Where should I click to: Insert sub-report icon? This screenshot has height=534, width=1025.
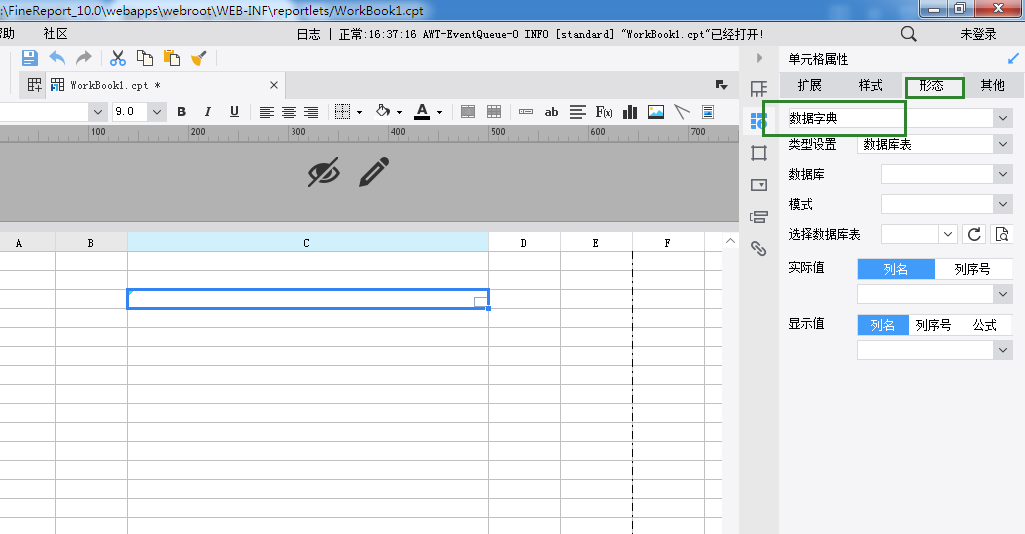coord(707,112)
